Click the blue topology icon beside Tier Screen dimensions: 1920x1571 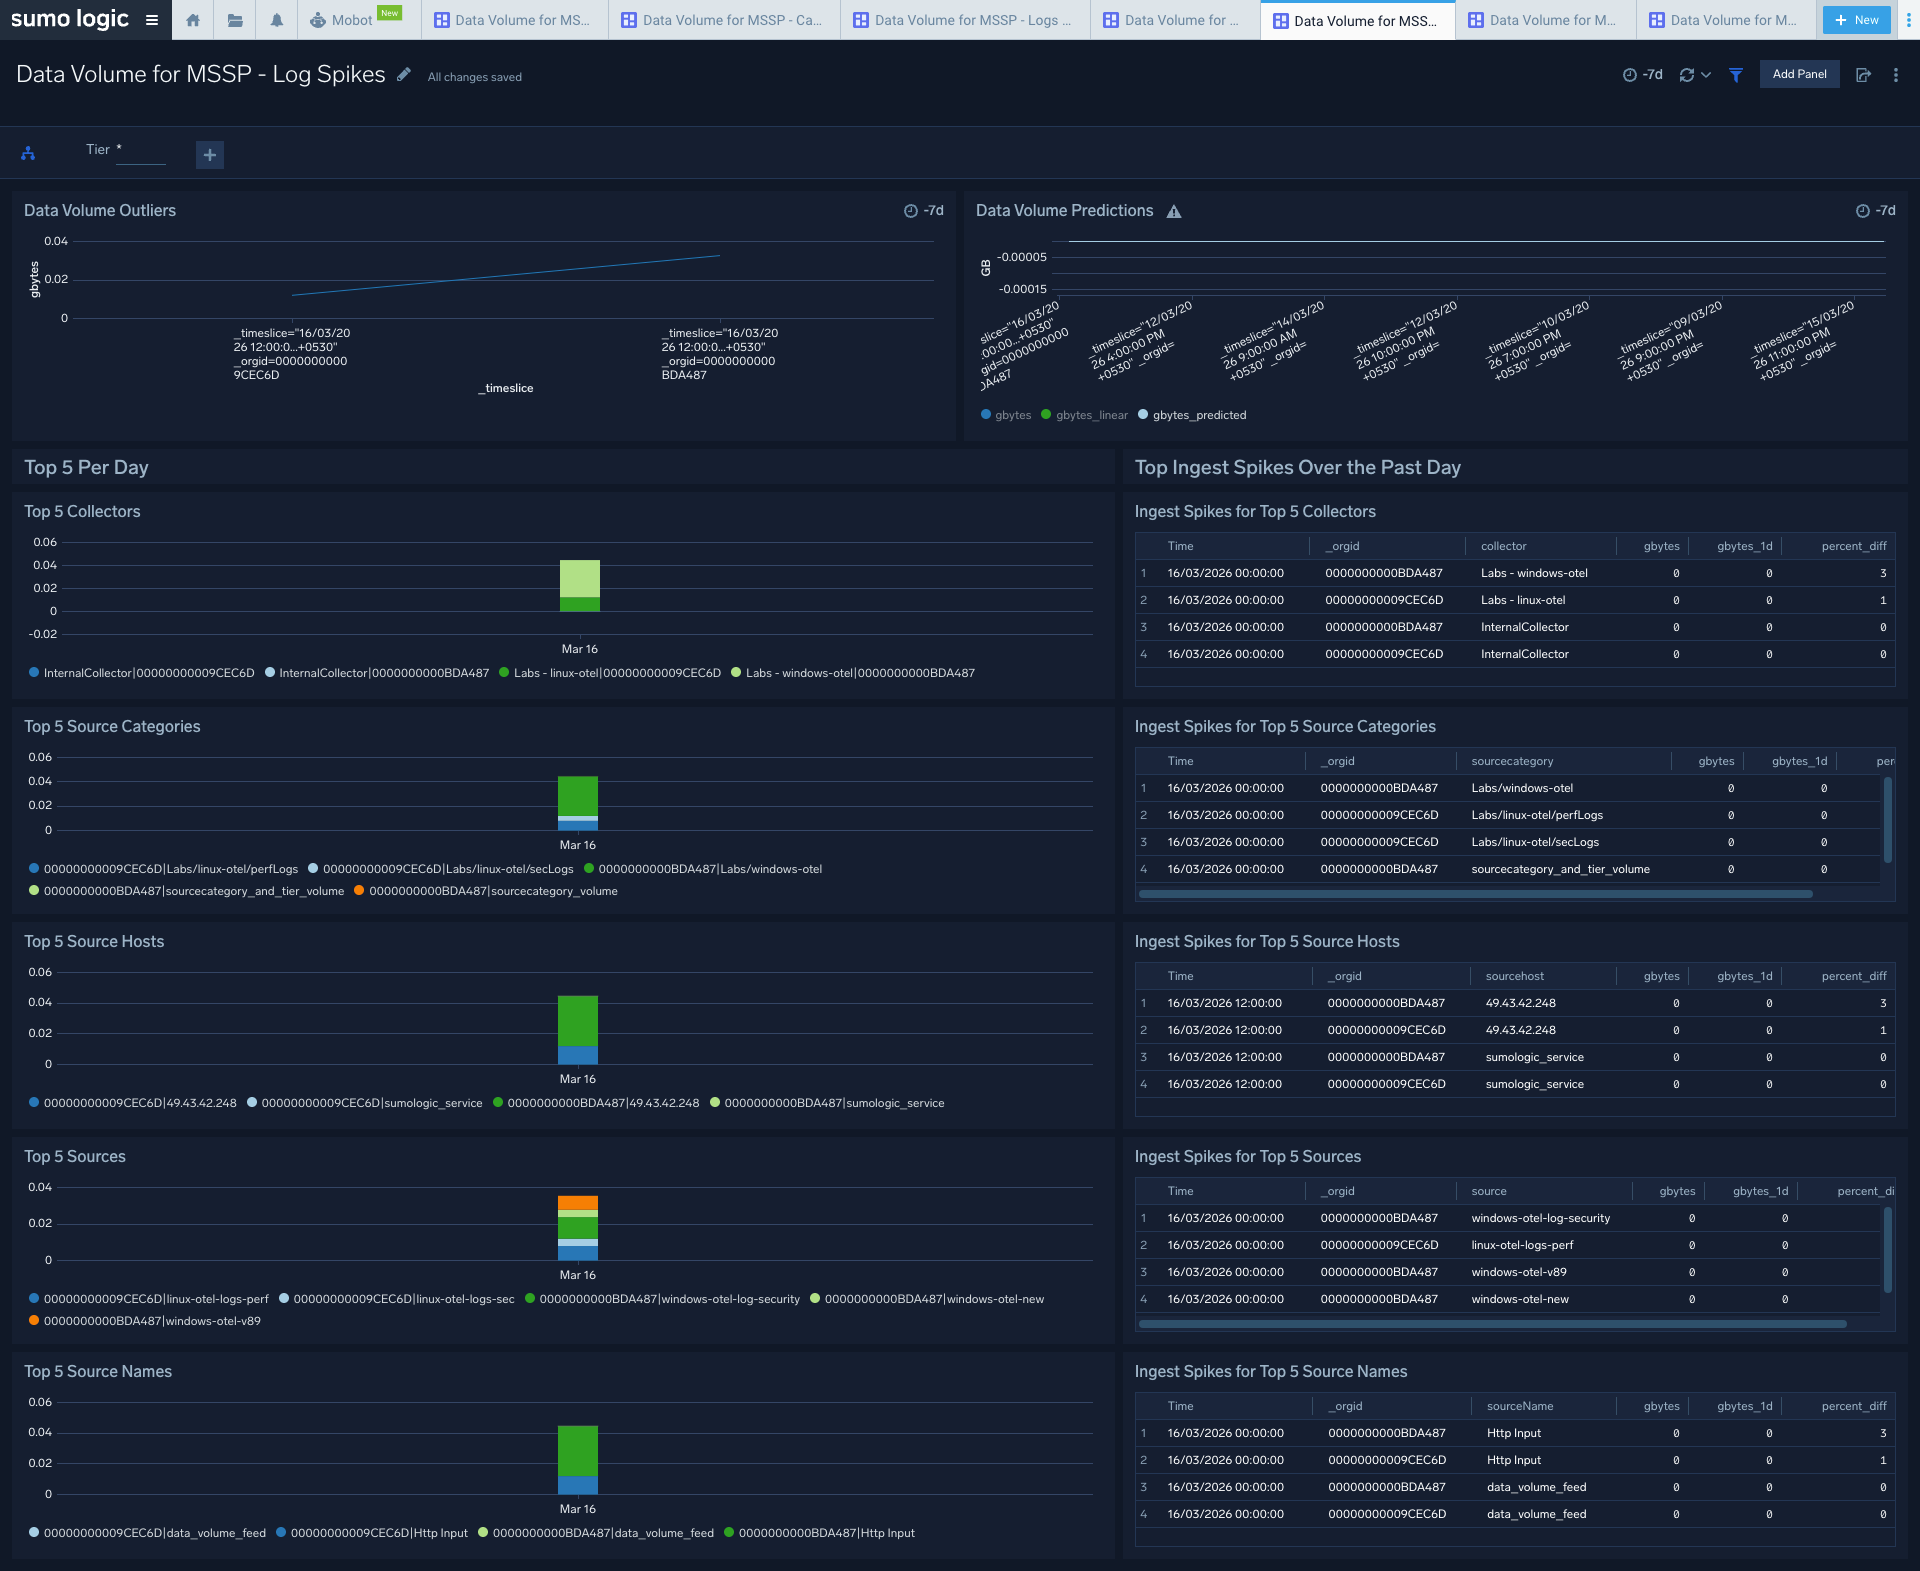click(x=28, y=153)
